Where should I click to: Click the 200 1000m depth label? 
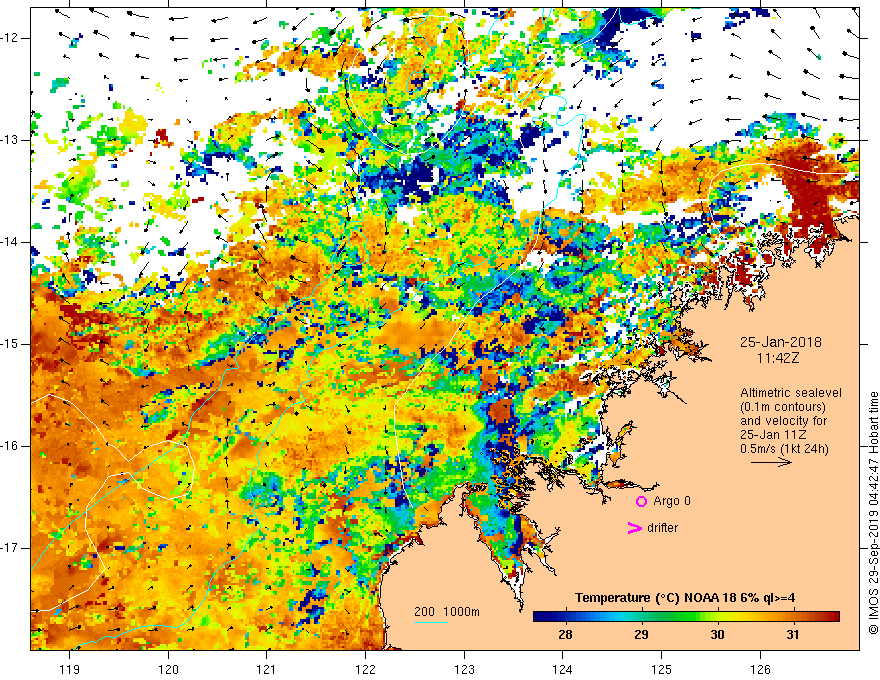[447, 612]
